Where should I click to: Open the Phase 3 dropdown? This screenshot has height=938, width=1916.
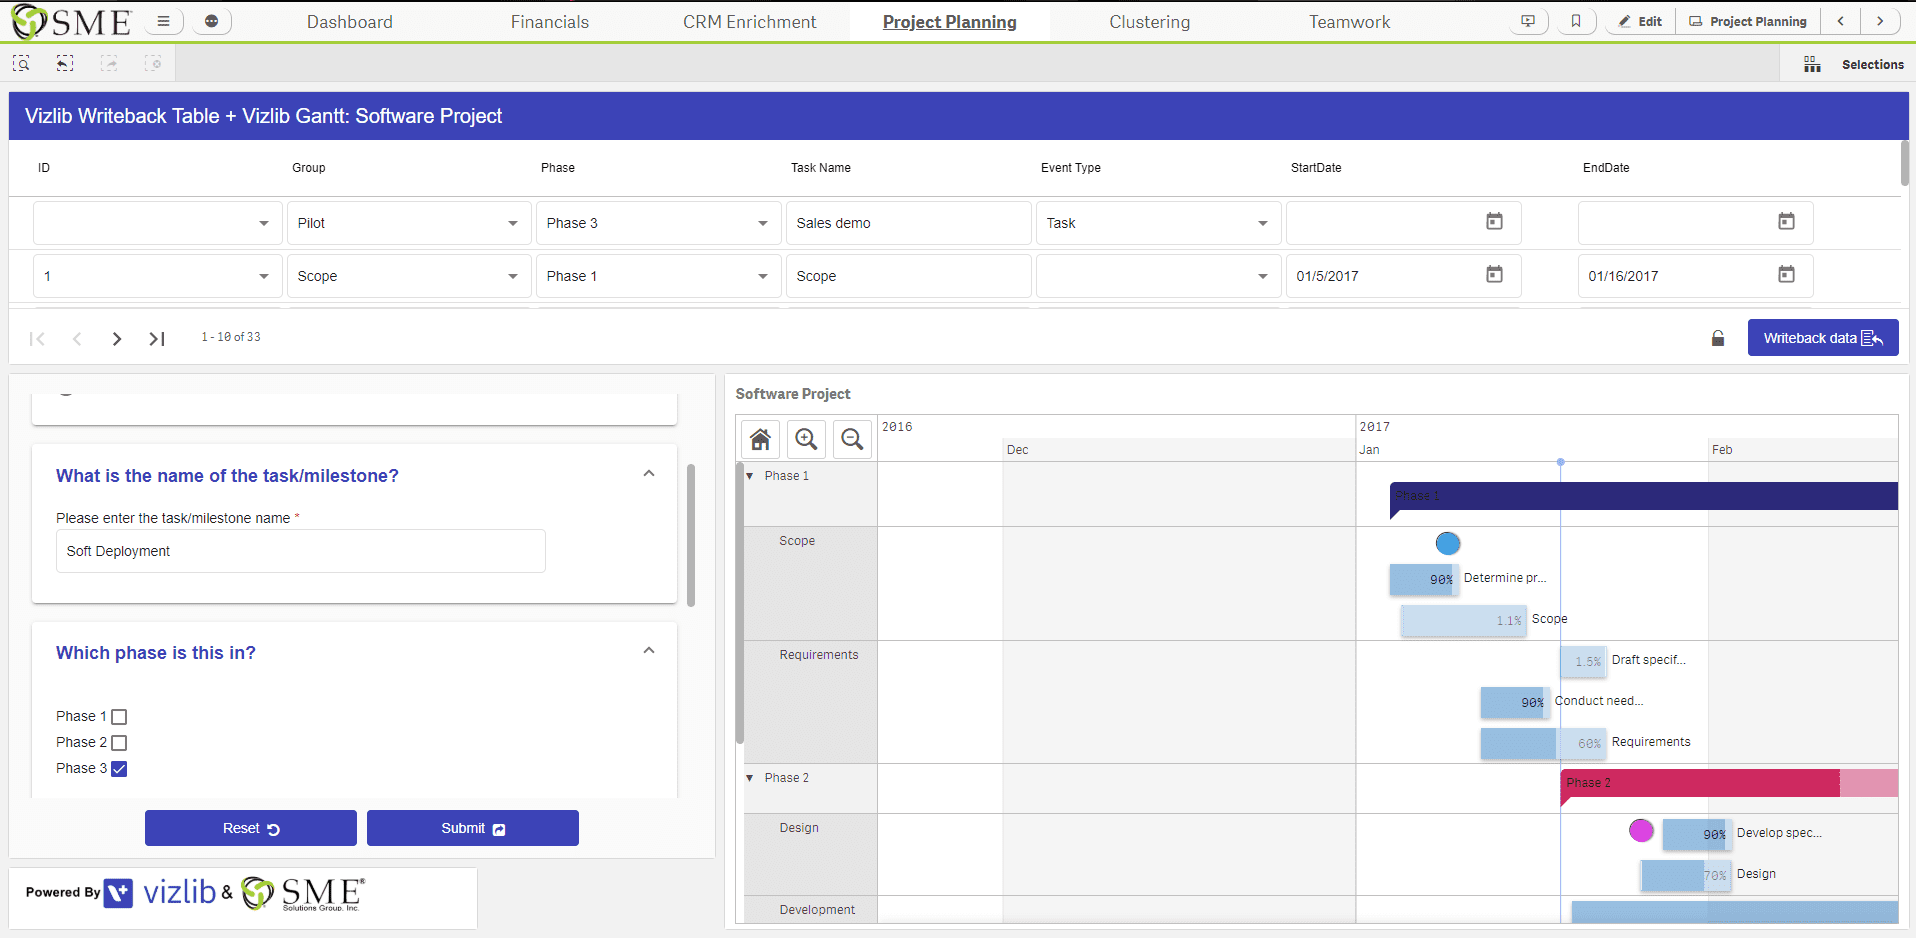(x=658, y=223)
